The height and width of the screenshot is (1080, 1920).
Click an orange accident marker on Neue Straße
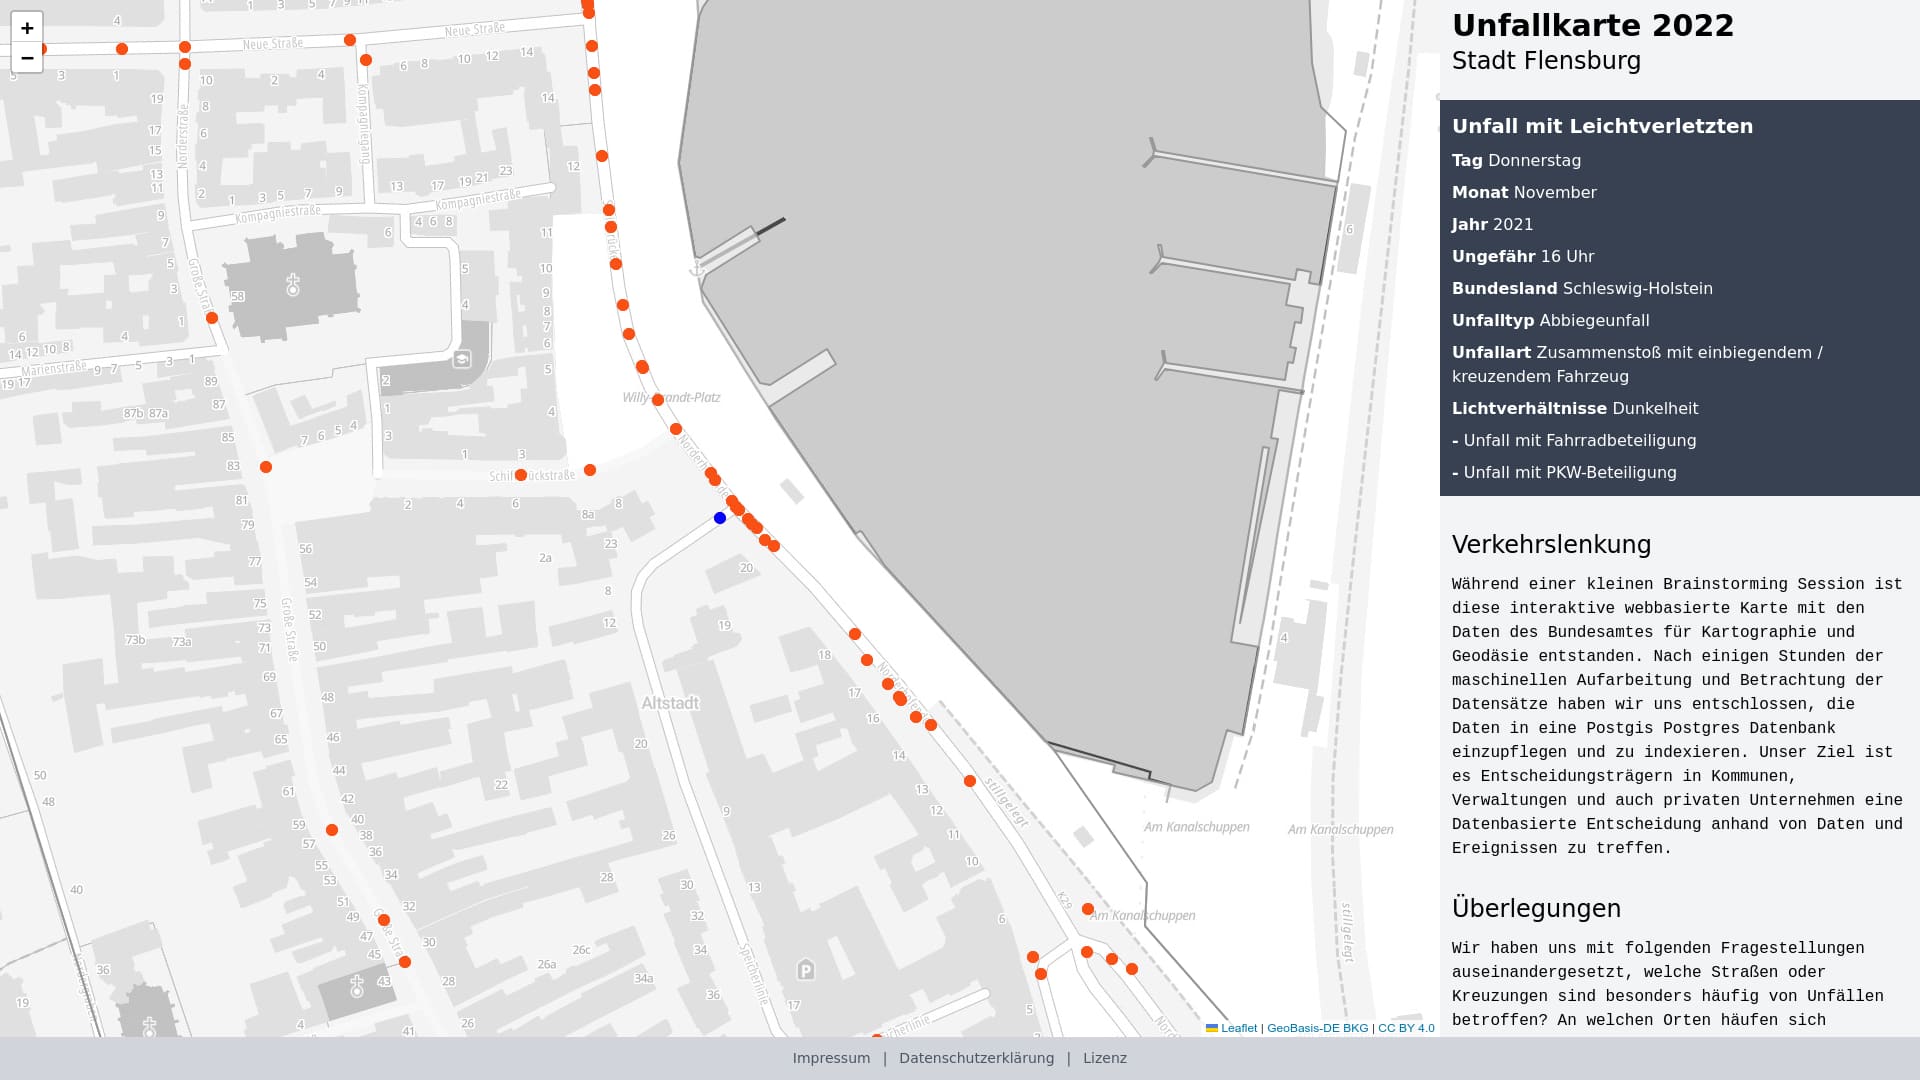coord(348,40)
